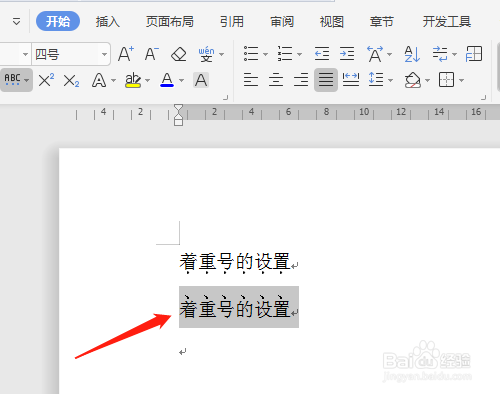Open the phonetic guide (wén) tool
The image size is (500, 394).
click(x=206, y=54)
